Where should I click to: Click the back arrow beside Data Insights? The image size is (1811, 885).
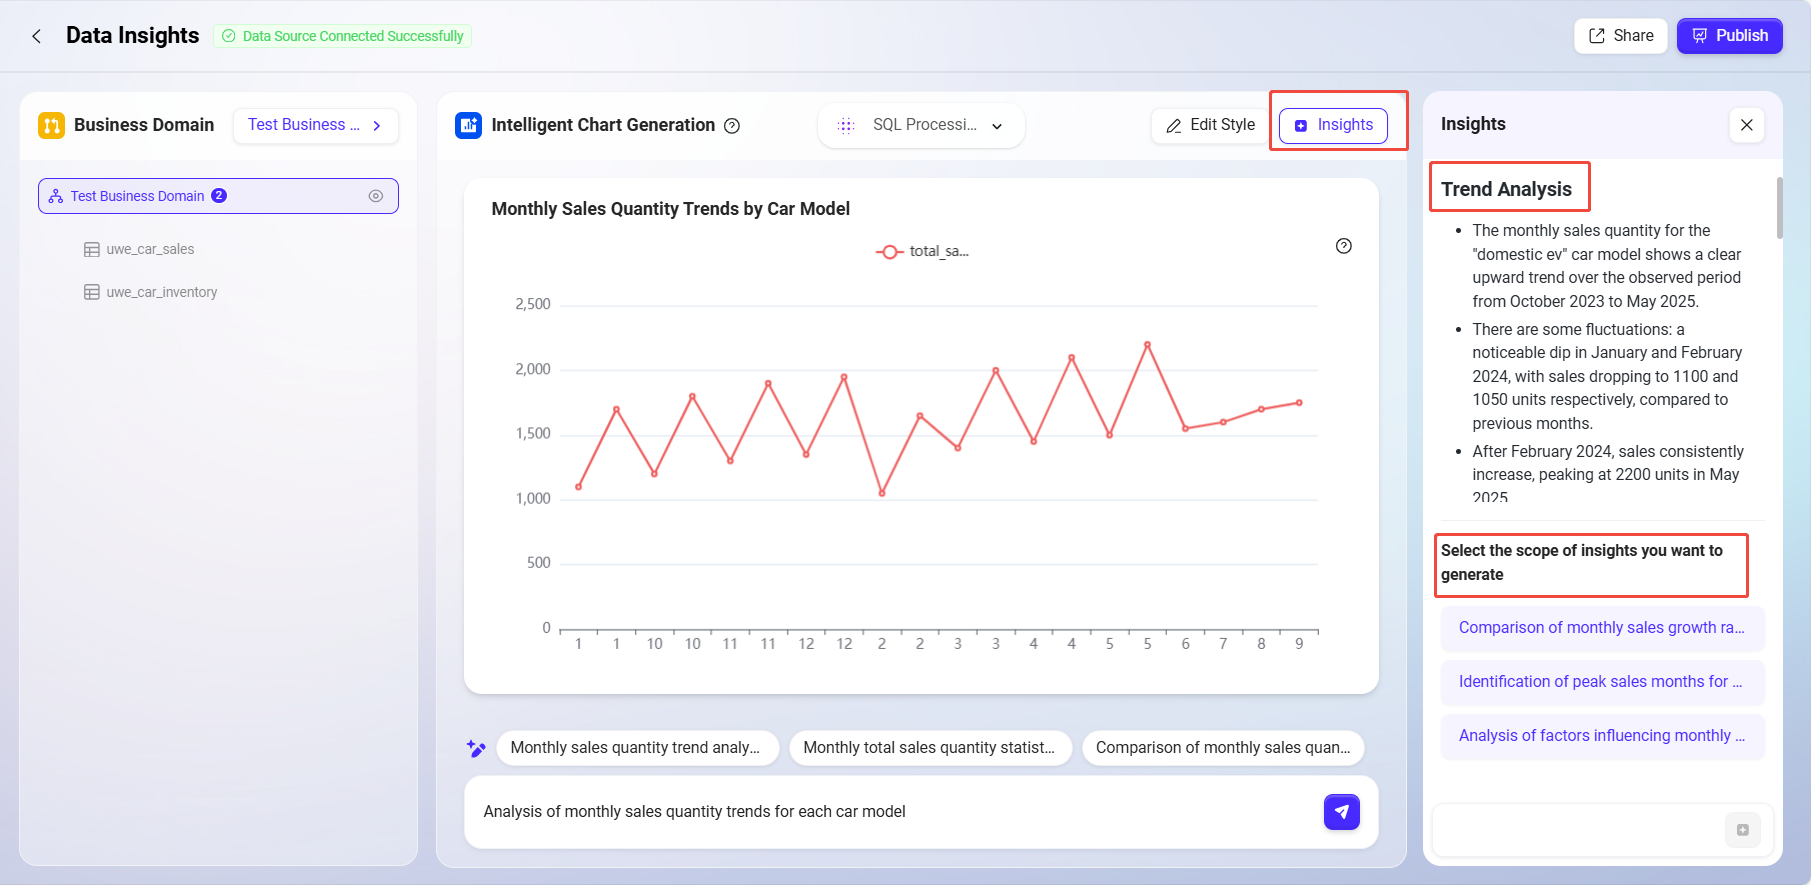[37, 36]
